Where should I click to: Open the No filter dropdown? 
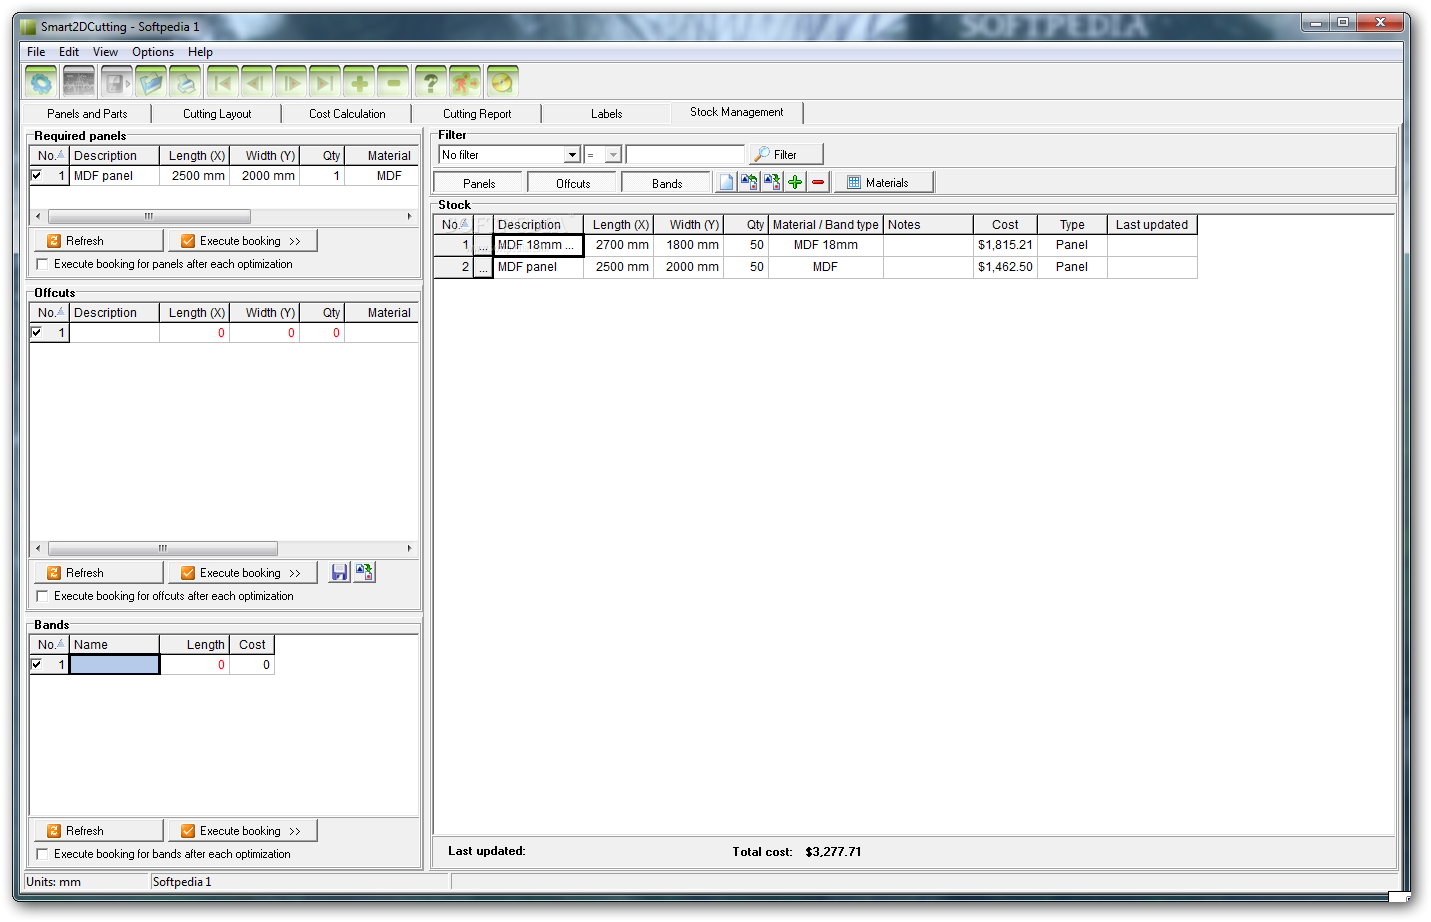point(572,155)
